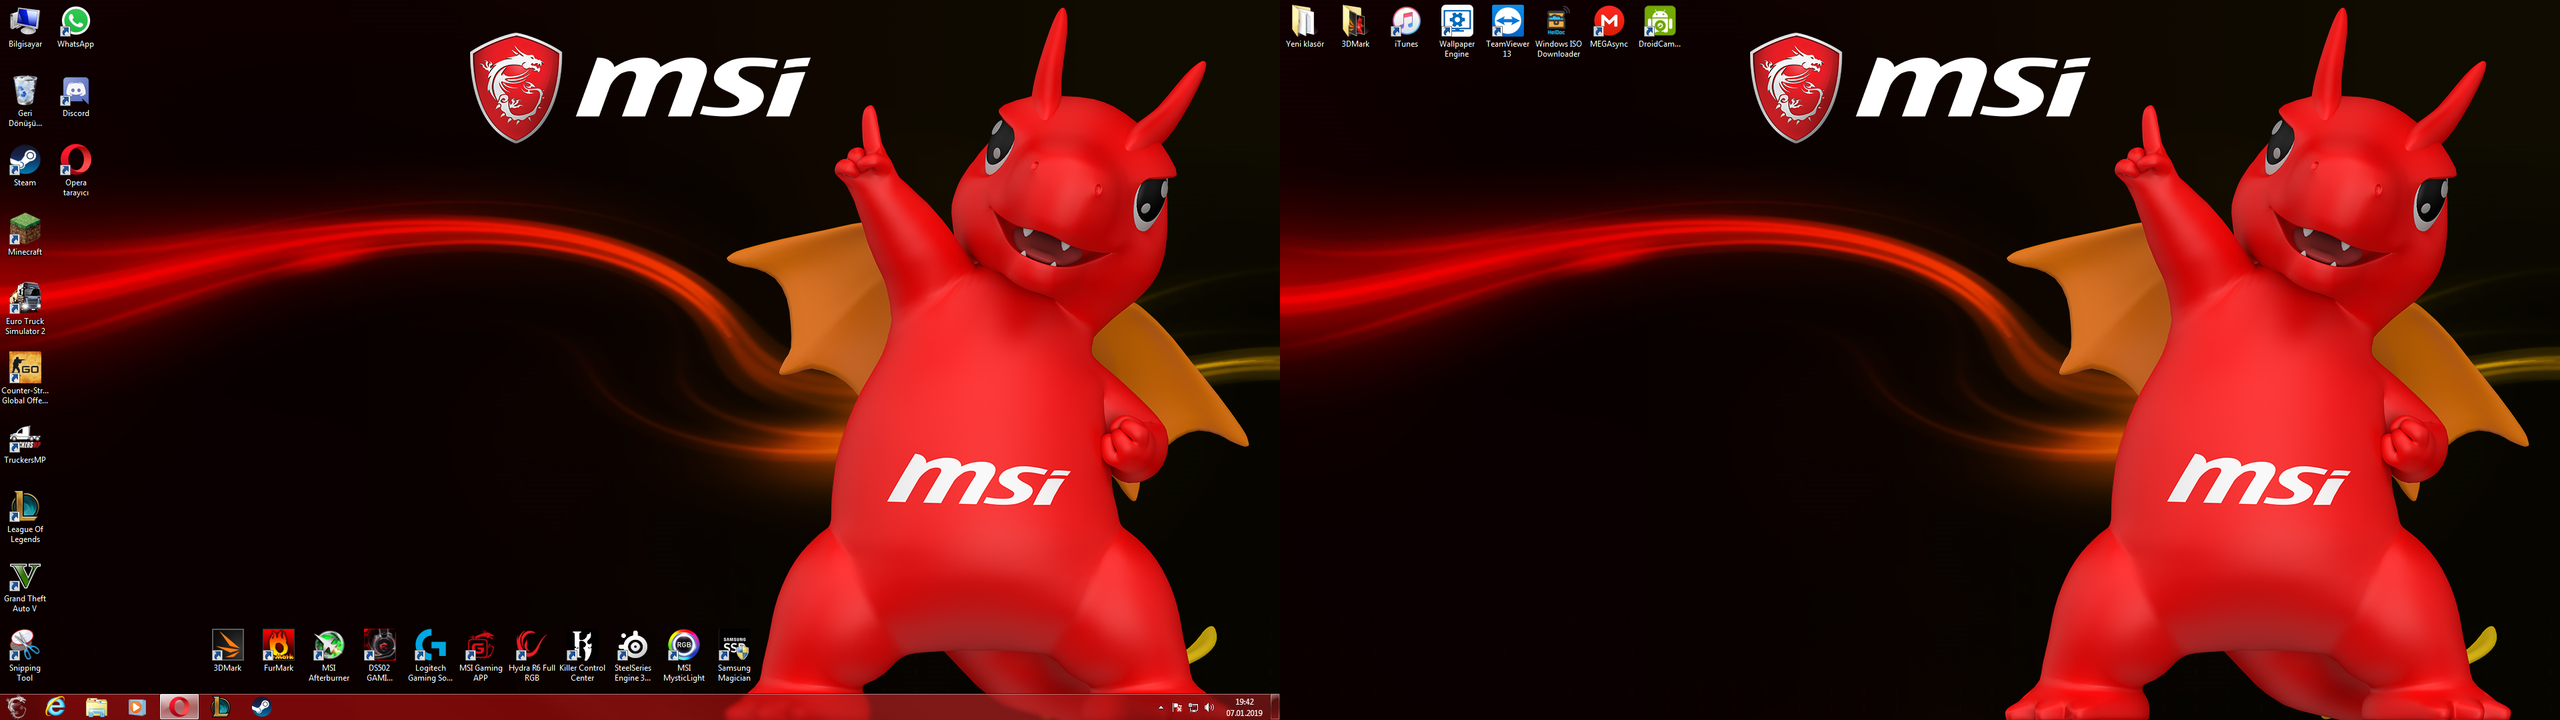Open Windows Explorer folder on taskbar
2560x720 pixels.
[96, 707]
